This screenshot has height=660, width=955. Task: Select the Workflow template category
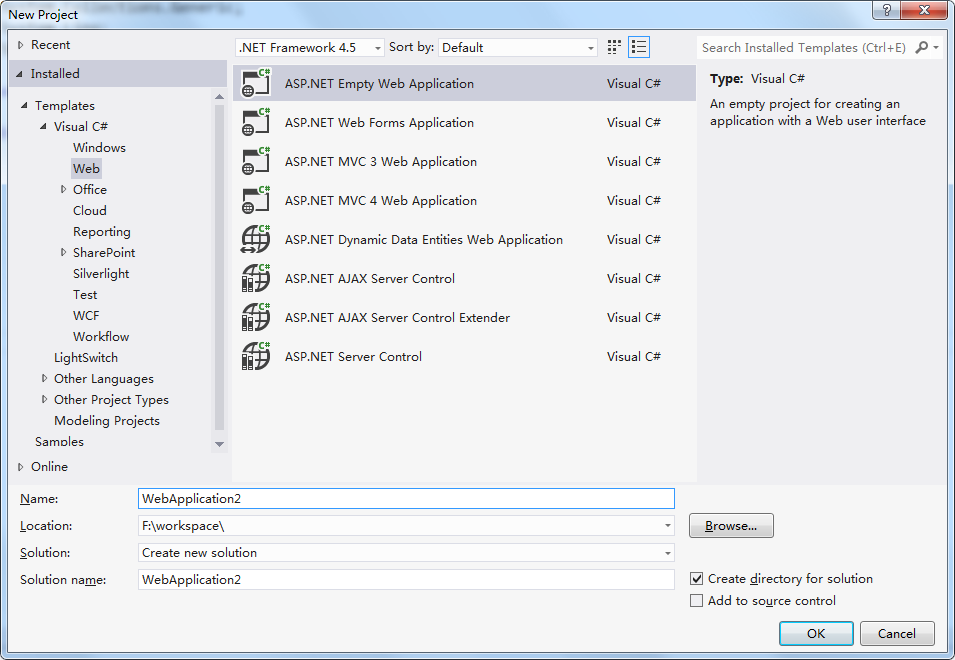[x=101, y=336]
